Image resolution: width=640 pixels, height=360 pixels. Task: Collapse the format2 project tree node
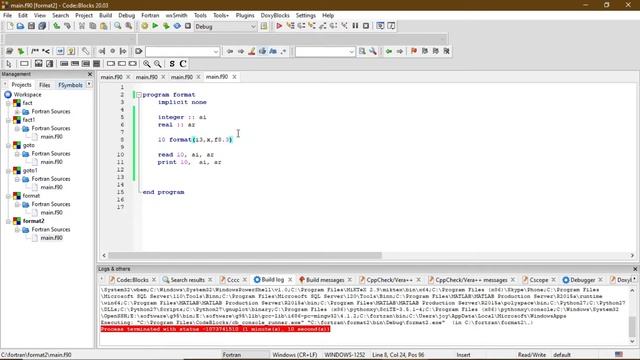point(8,221)
